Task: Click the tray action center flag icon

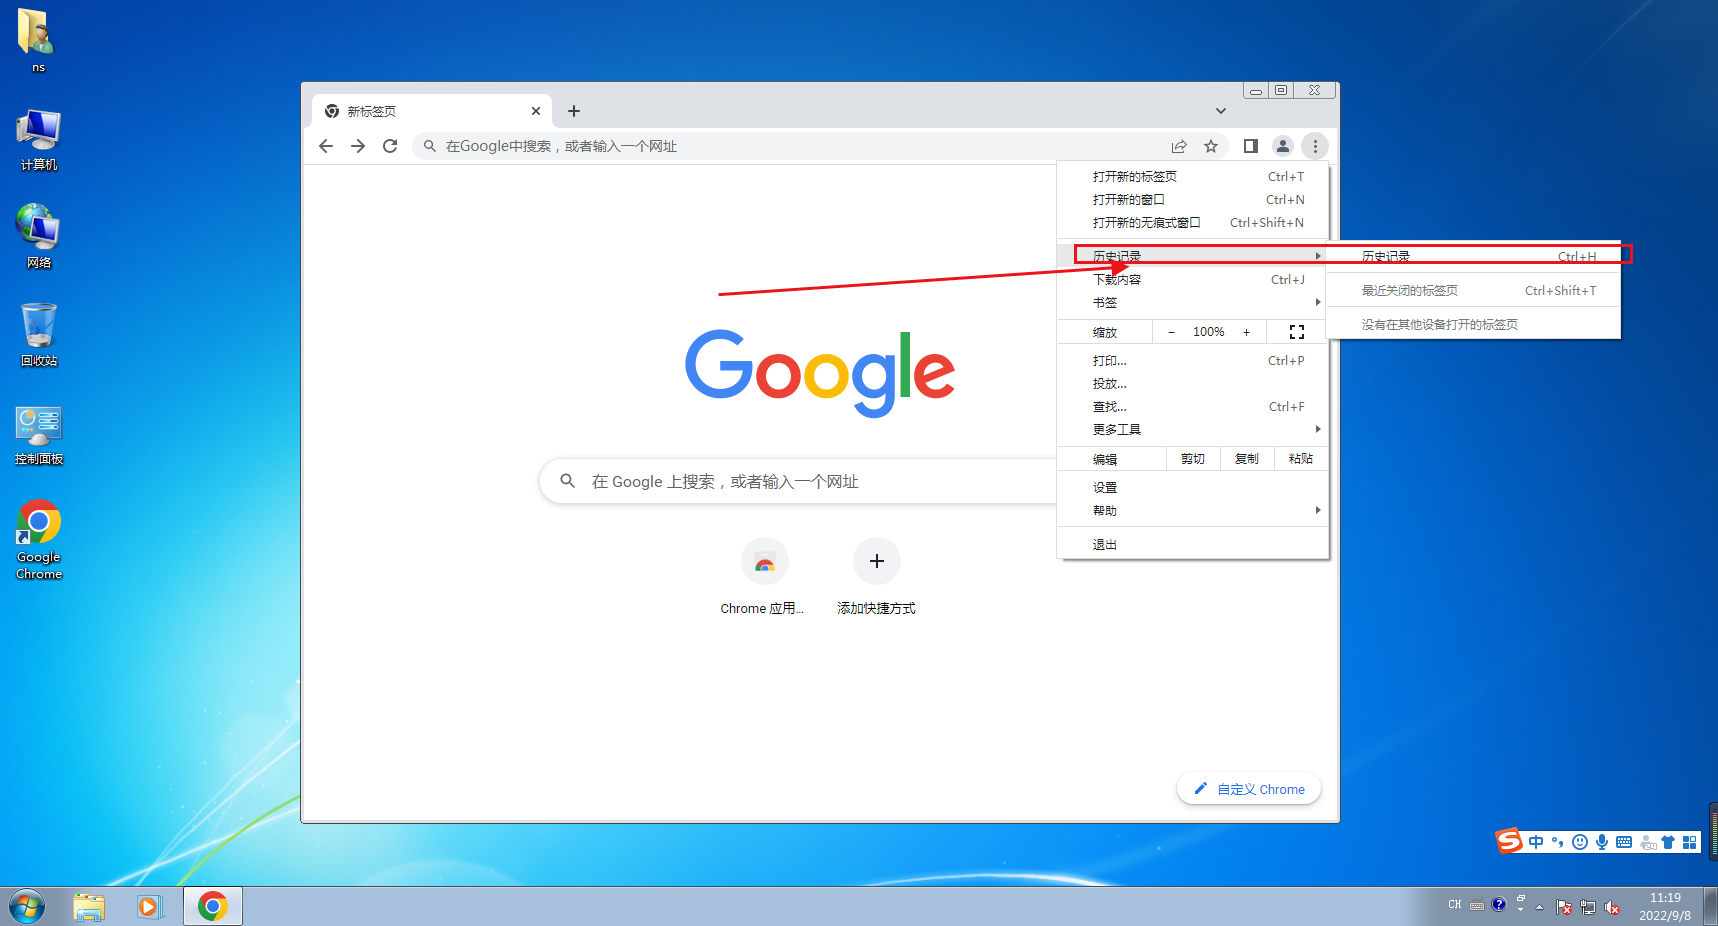Action: 1564,907
